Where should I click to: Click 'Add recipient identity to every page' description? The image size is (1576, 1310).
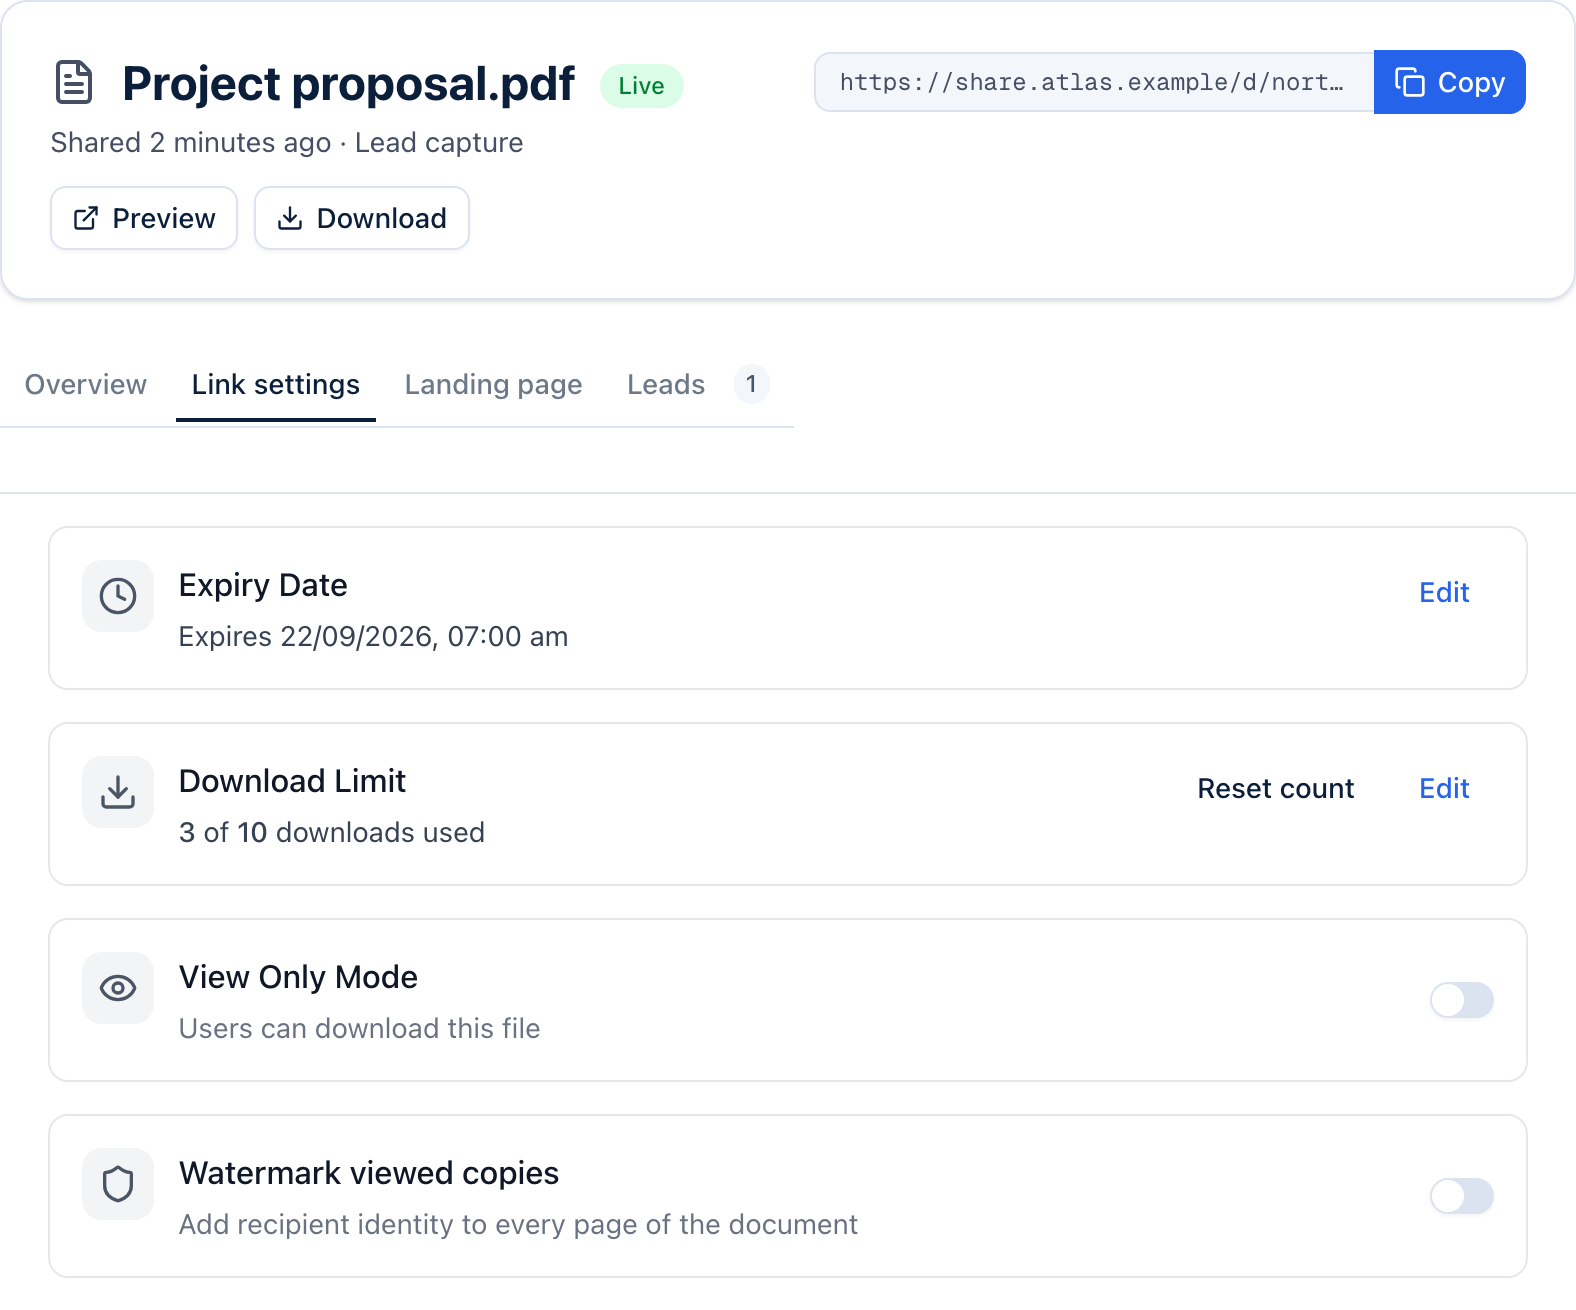pyautogui.click(x=518, y=1225)
